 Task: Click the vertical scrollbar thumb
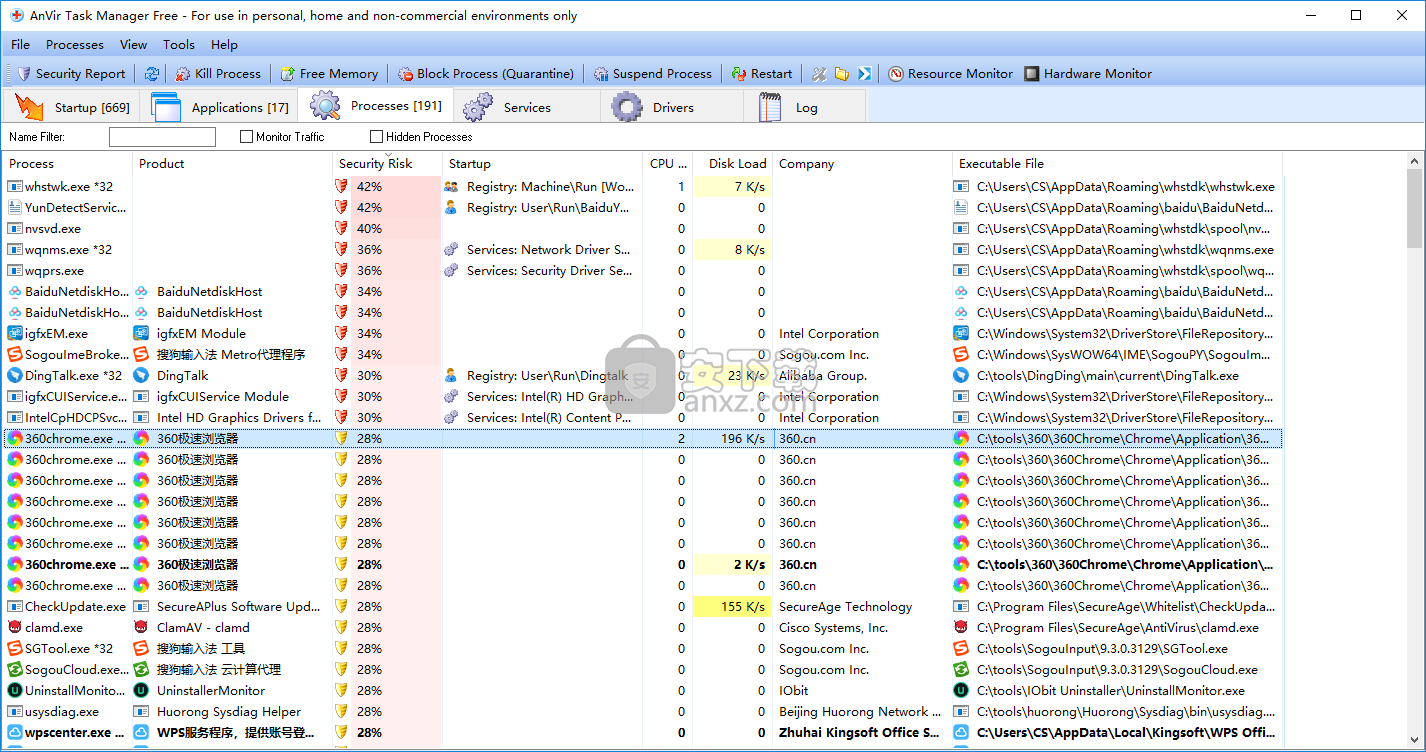1415,208
